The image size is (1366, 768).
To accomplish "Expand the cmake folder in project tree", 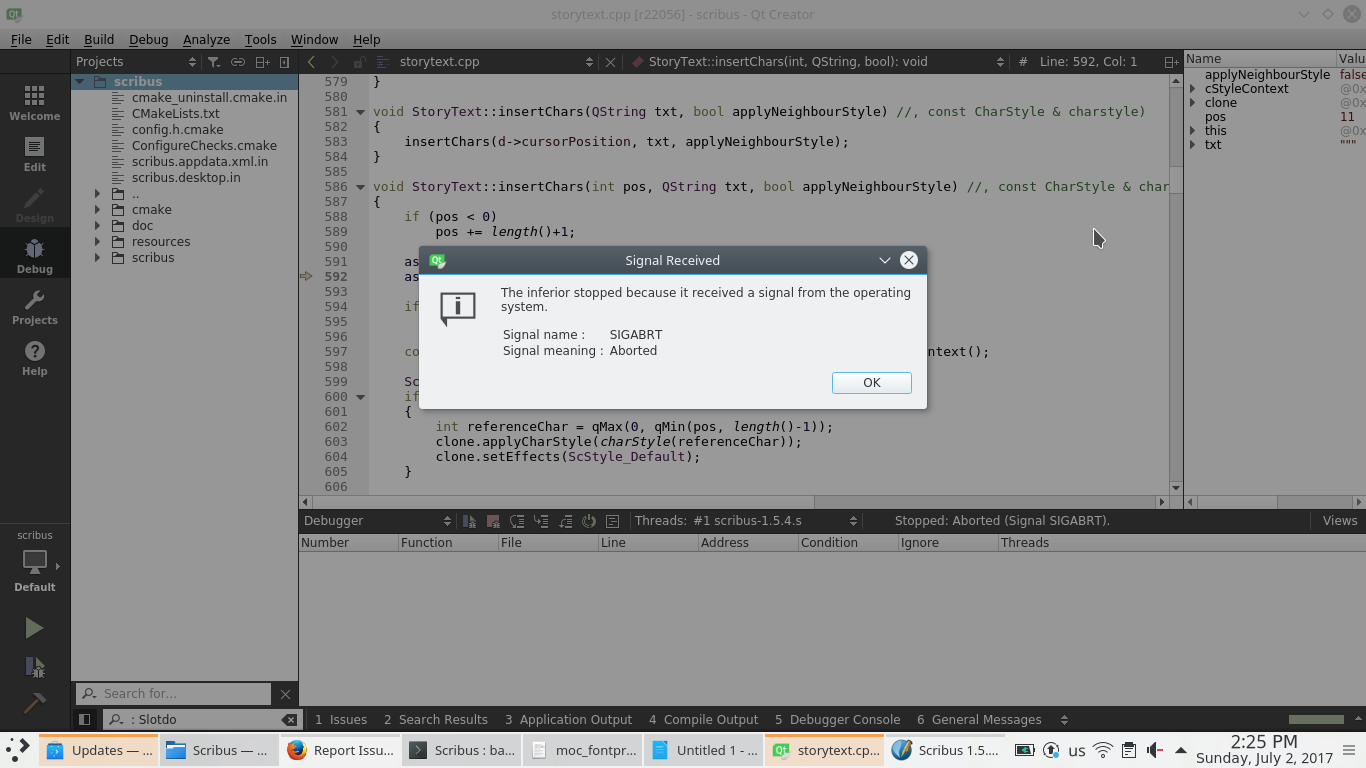I will click(x=97, y=210).
